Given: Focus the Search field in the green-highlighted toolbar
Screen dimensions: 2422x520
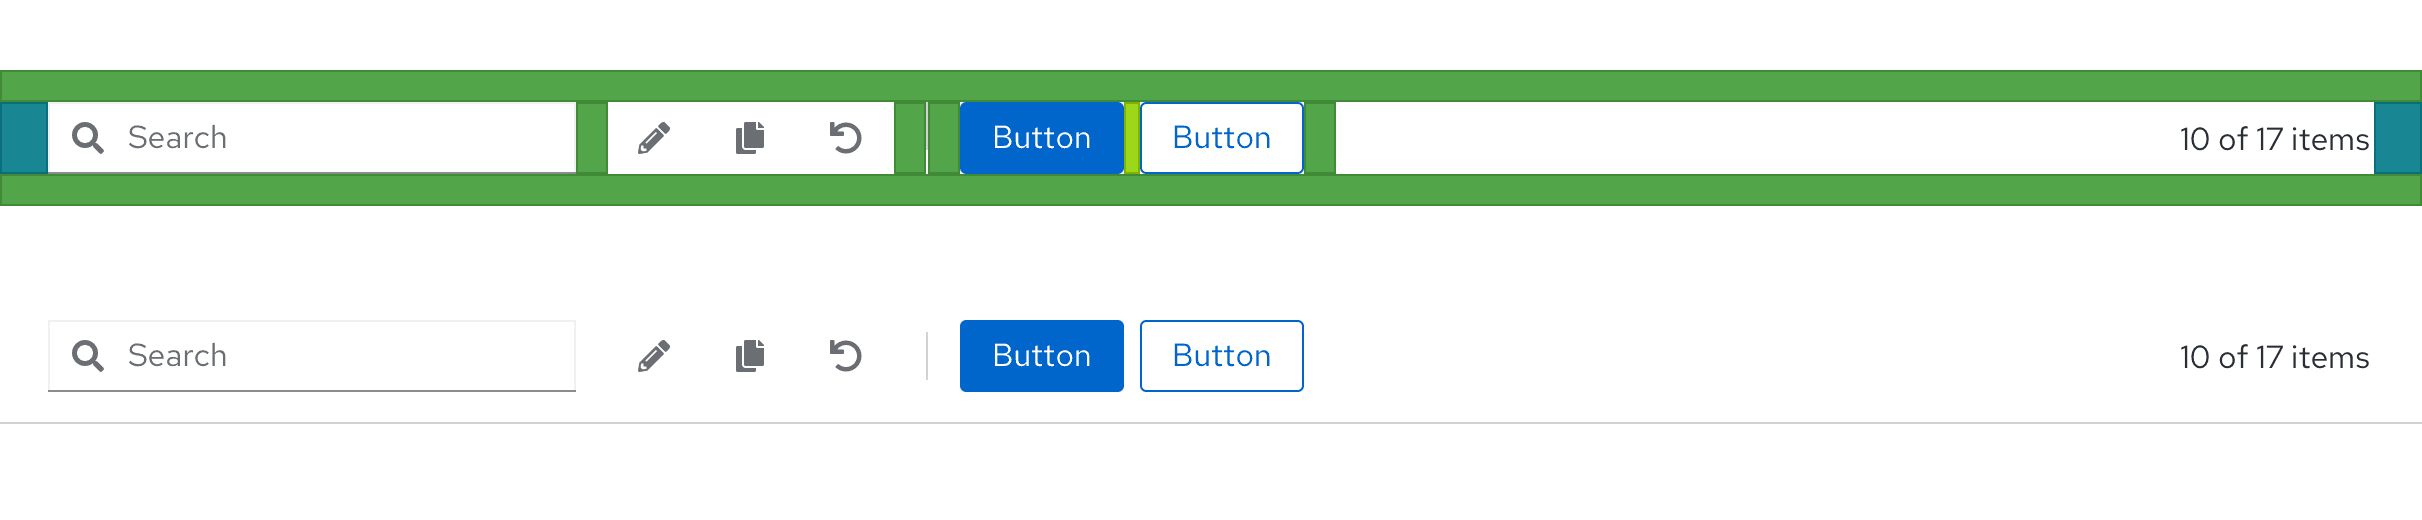Looking at the screenshot, I should 340,138.
